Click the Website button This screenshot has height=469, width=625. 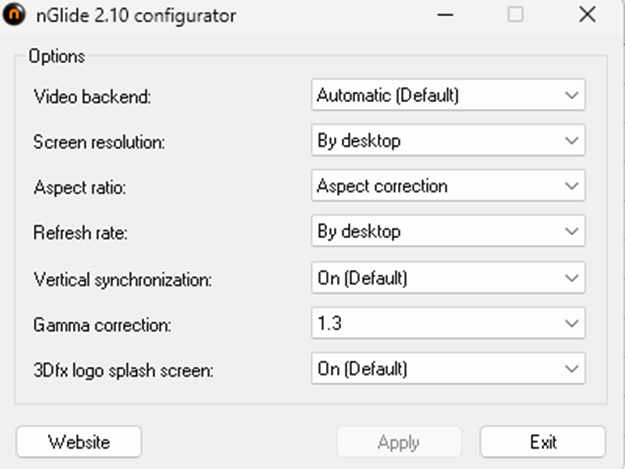[79, 442]
